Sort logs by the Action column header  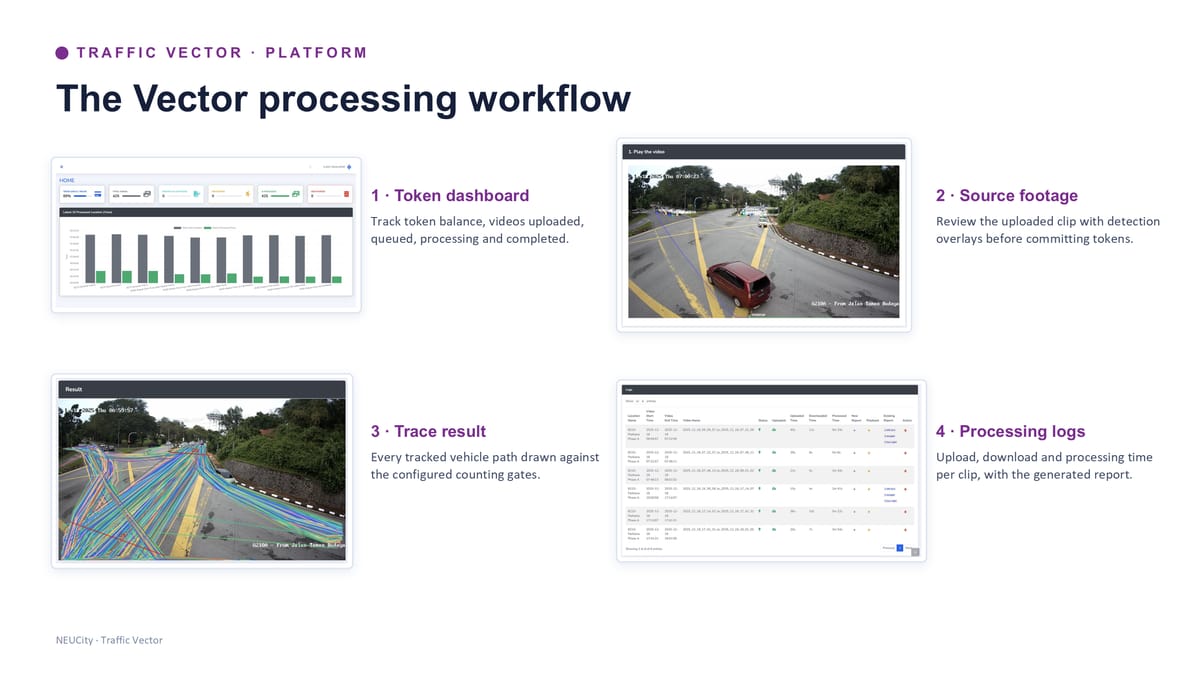pyautogui.click(x=907, y=421)
